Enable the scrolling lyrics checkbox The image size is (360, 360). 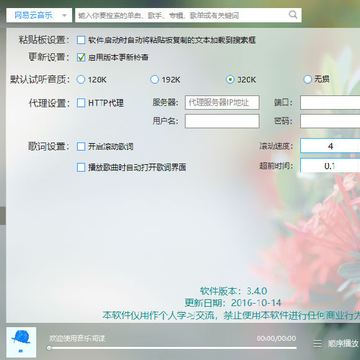(x=81, y=147)
